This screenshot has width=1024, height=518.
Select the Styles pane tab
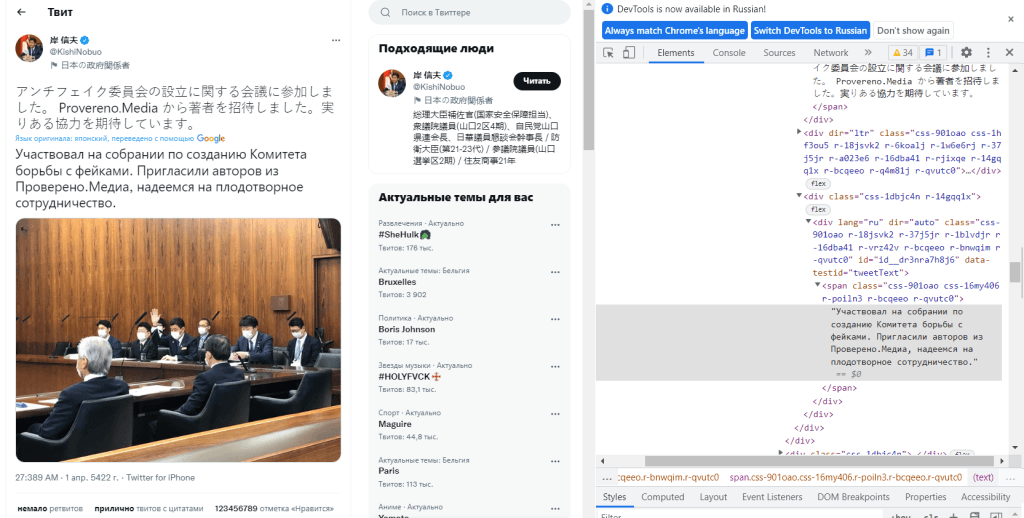point(614,497)
